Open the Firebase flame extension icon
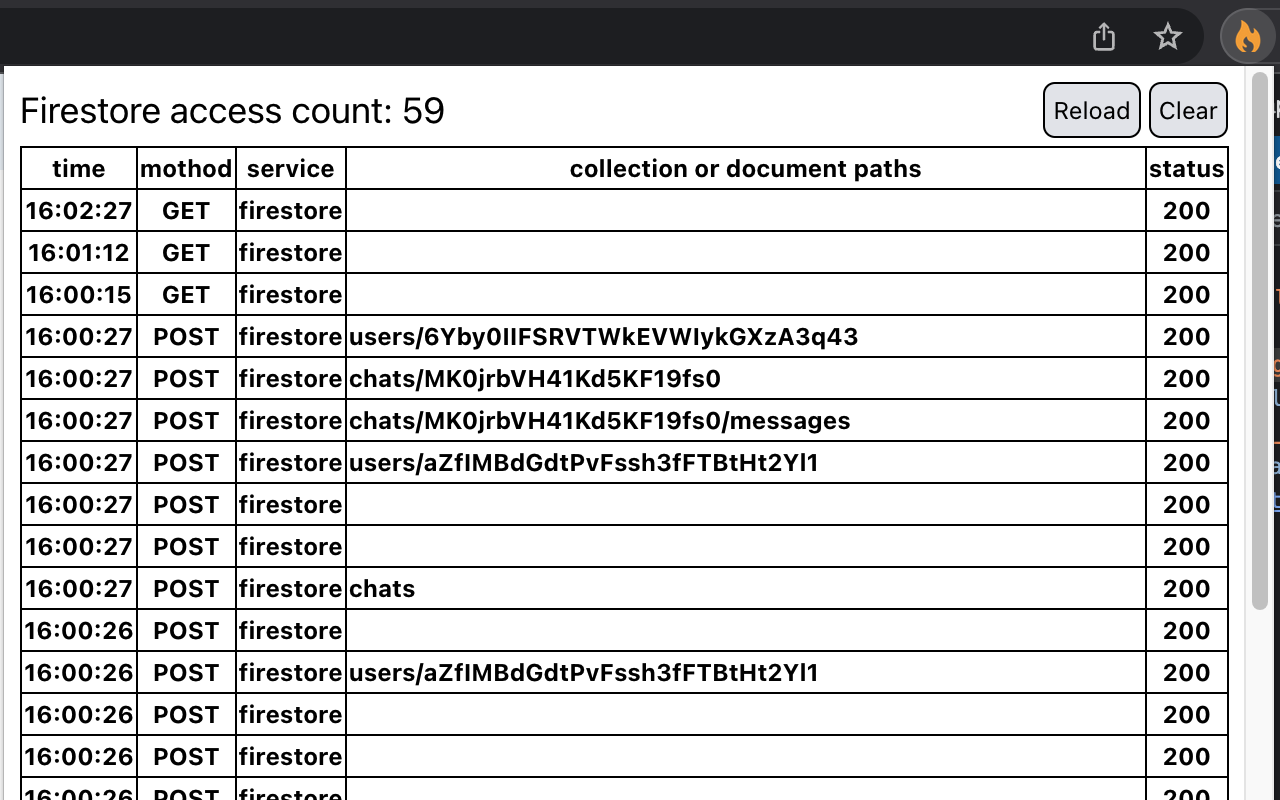Image resolution: width=1280 pixels, height=800 pixels. pyautogui.click(x=1246, y=36)
